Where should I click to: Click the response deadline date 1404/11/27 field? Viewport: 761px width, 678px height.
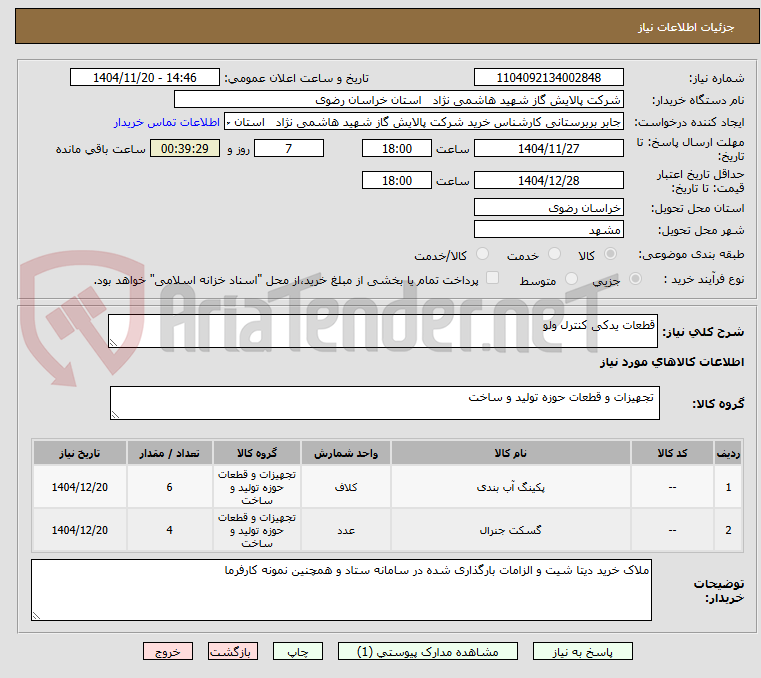tap(548, 149)
